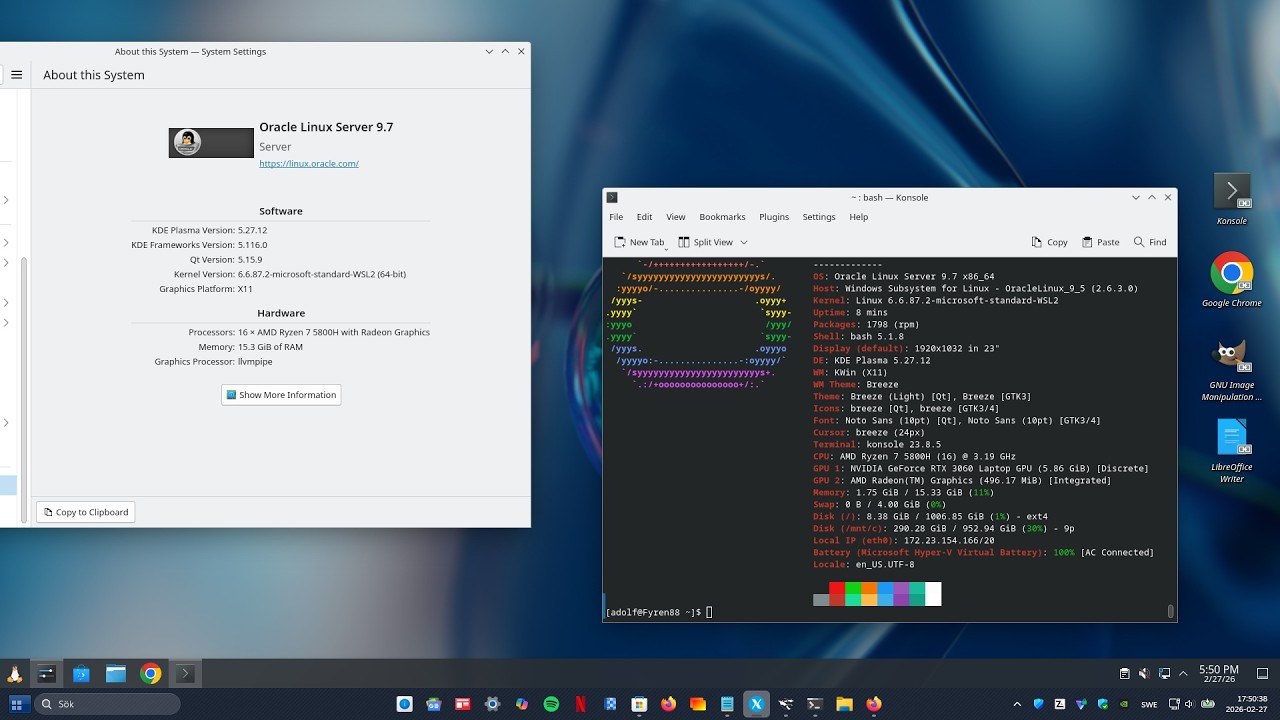Open Netflix from the Windows taskbar
This screenshot has height=720, width=1280.
coord(581,704)
